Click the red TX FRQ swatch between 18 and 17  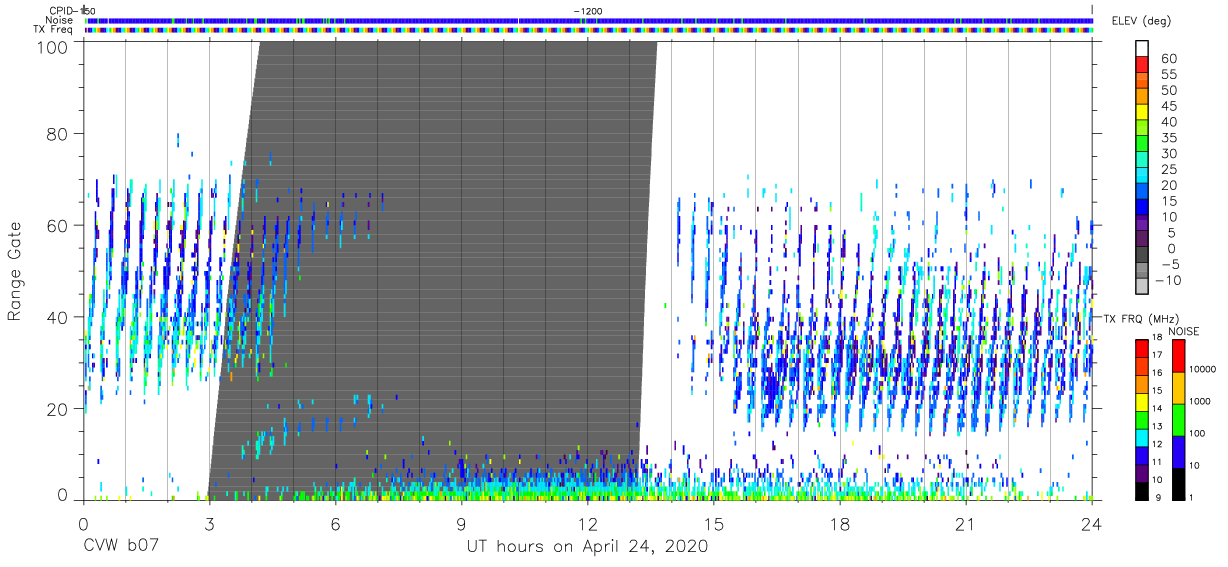click(x=1142, y=349)
